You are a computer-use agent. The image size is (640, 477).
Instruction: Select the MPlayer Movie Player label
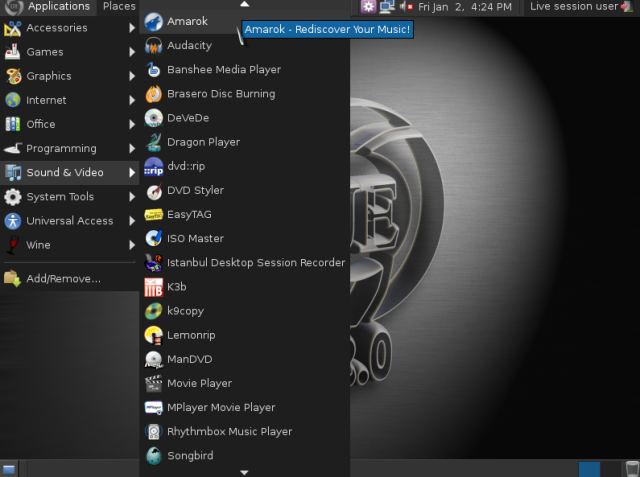(221, 408)
